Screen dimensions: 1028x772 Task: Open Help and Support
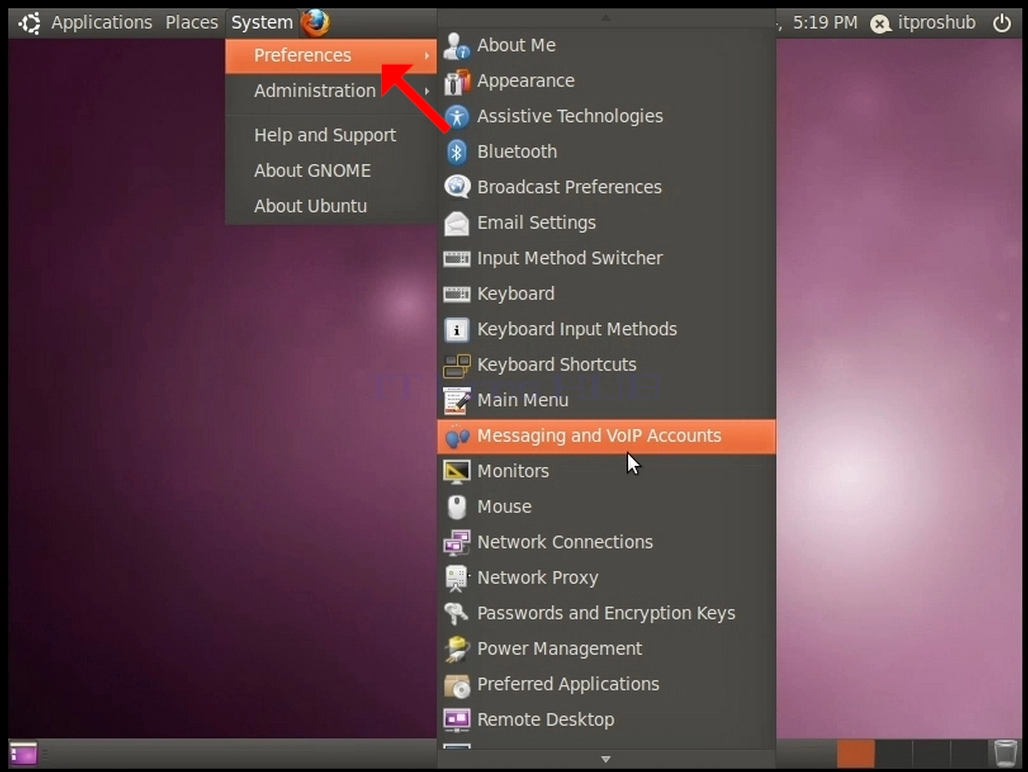click(331, 135)
